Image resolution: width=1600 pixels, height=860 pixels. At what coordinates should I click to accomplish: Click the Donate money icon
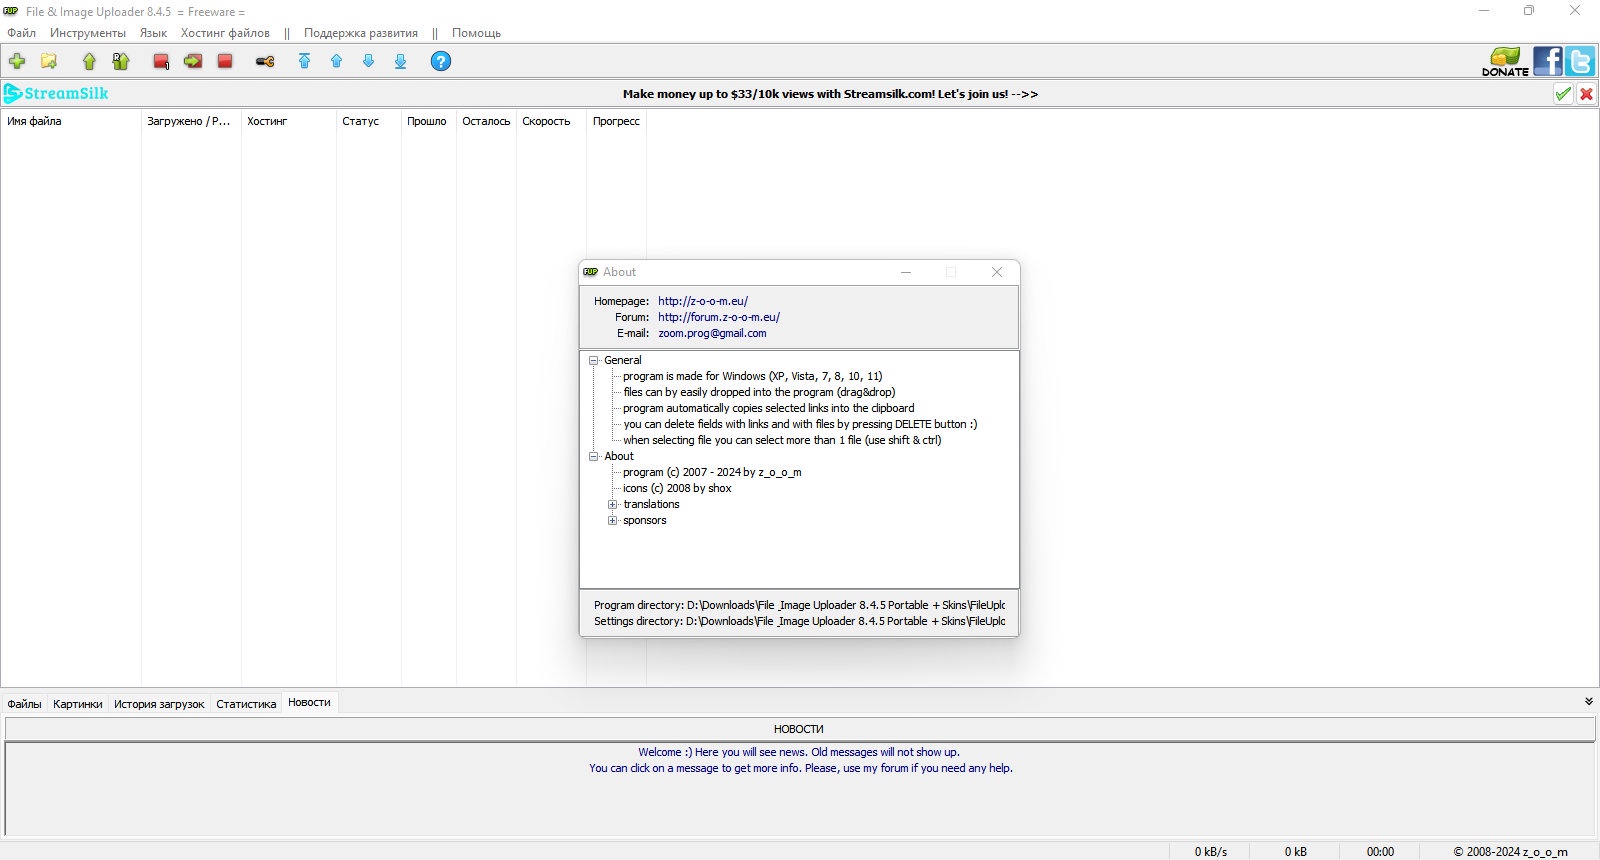pyautogui.click(x=1505, y=61)
